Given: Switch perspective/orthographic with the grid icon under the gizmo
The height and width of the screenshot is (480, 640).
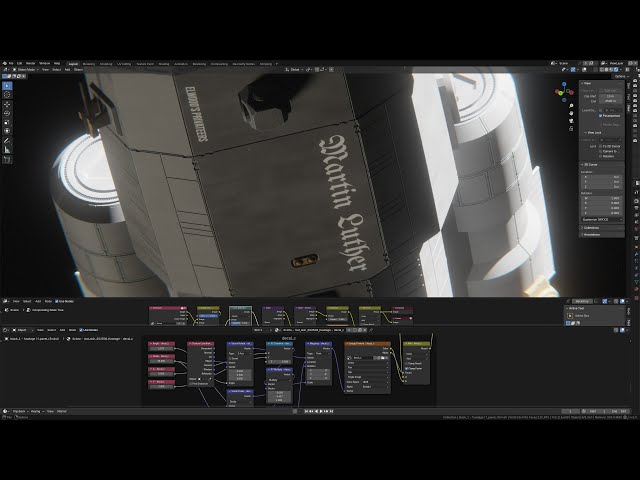Looking at the screenshot, I should click(x=571, y=129).
